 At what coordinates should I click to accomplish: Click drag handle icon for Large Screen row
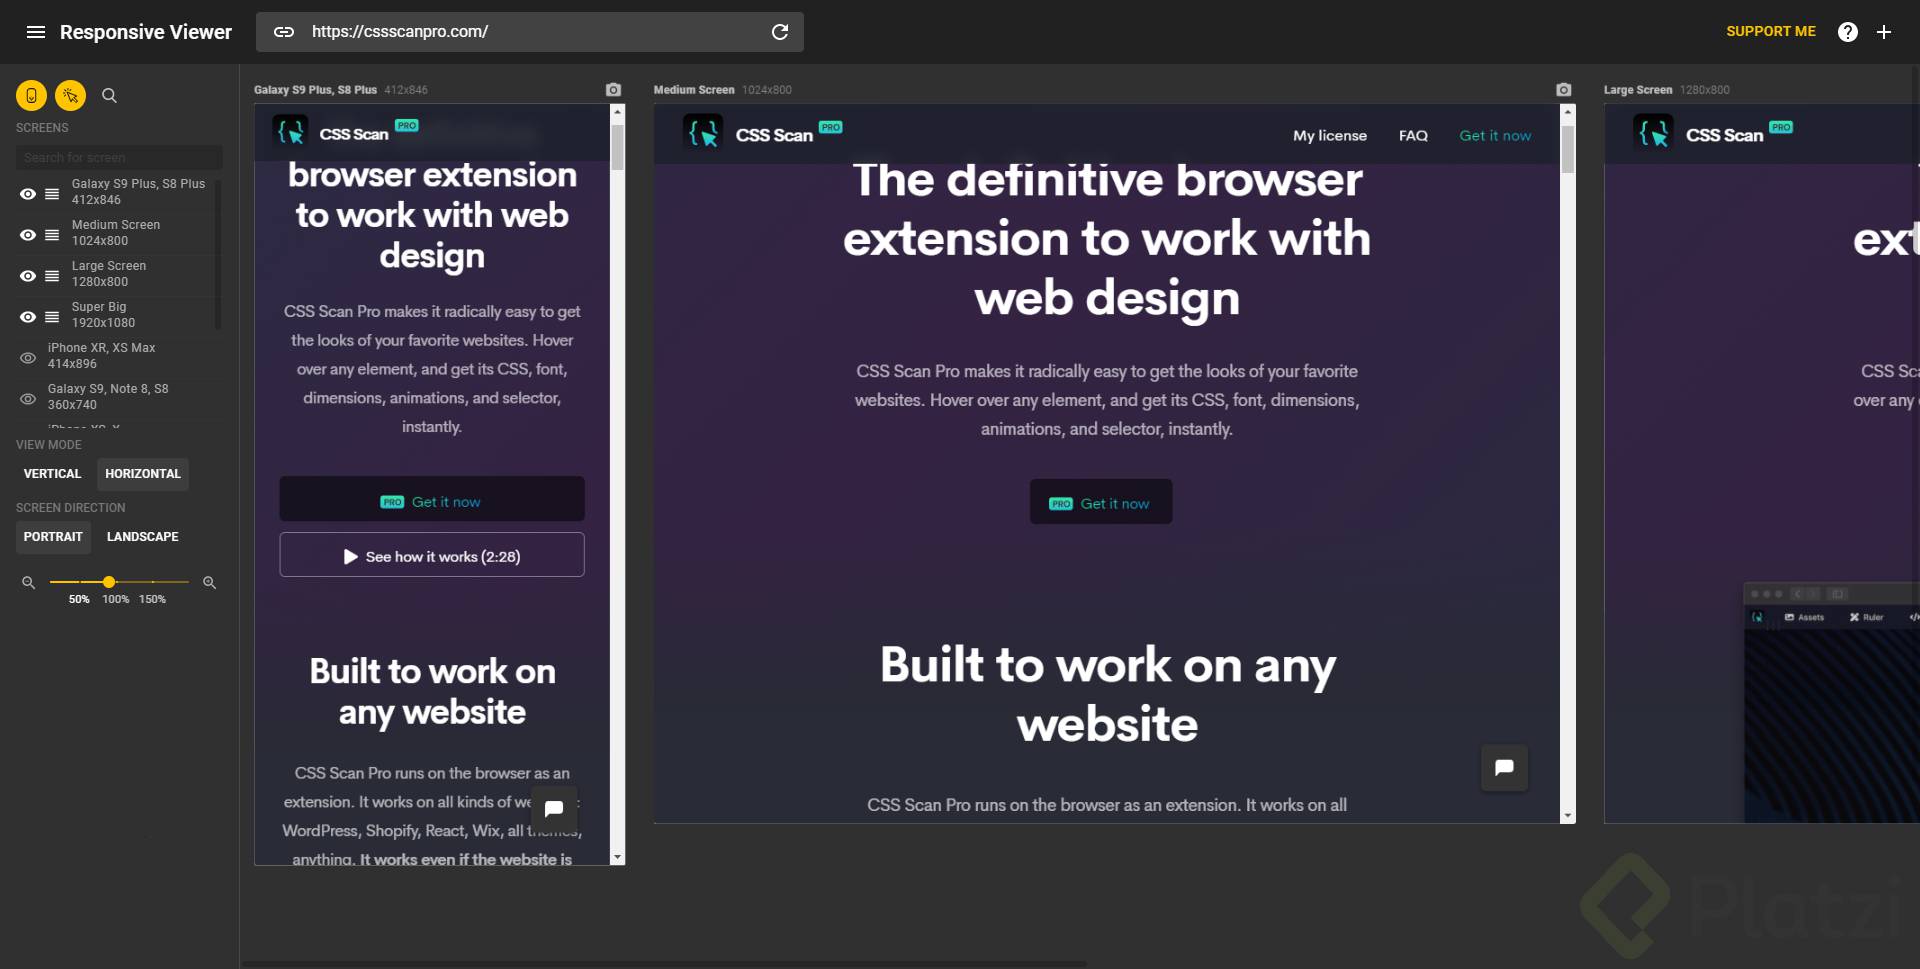52,275
